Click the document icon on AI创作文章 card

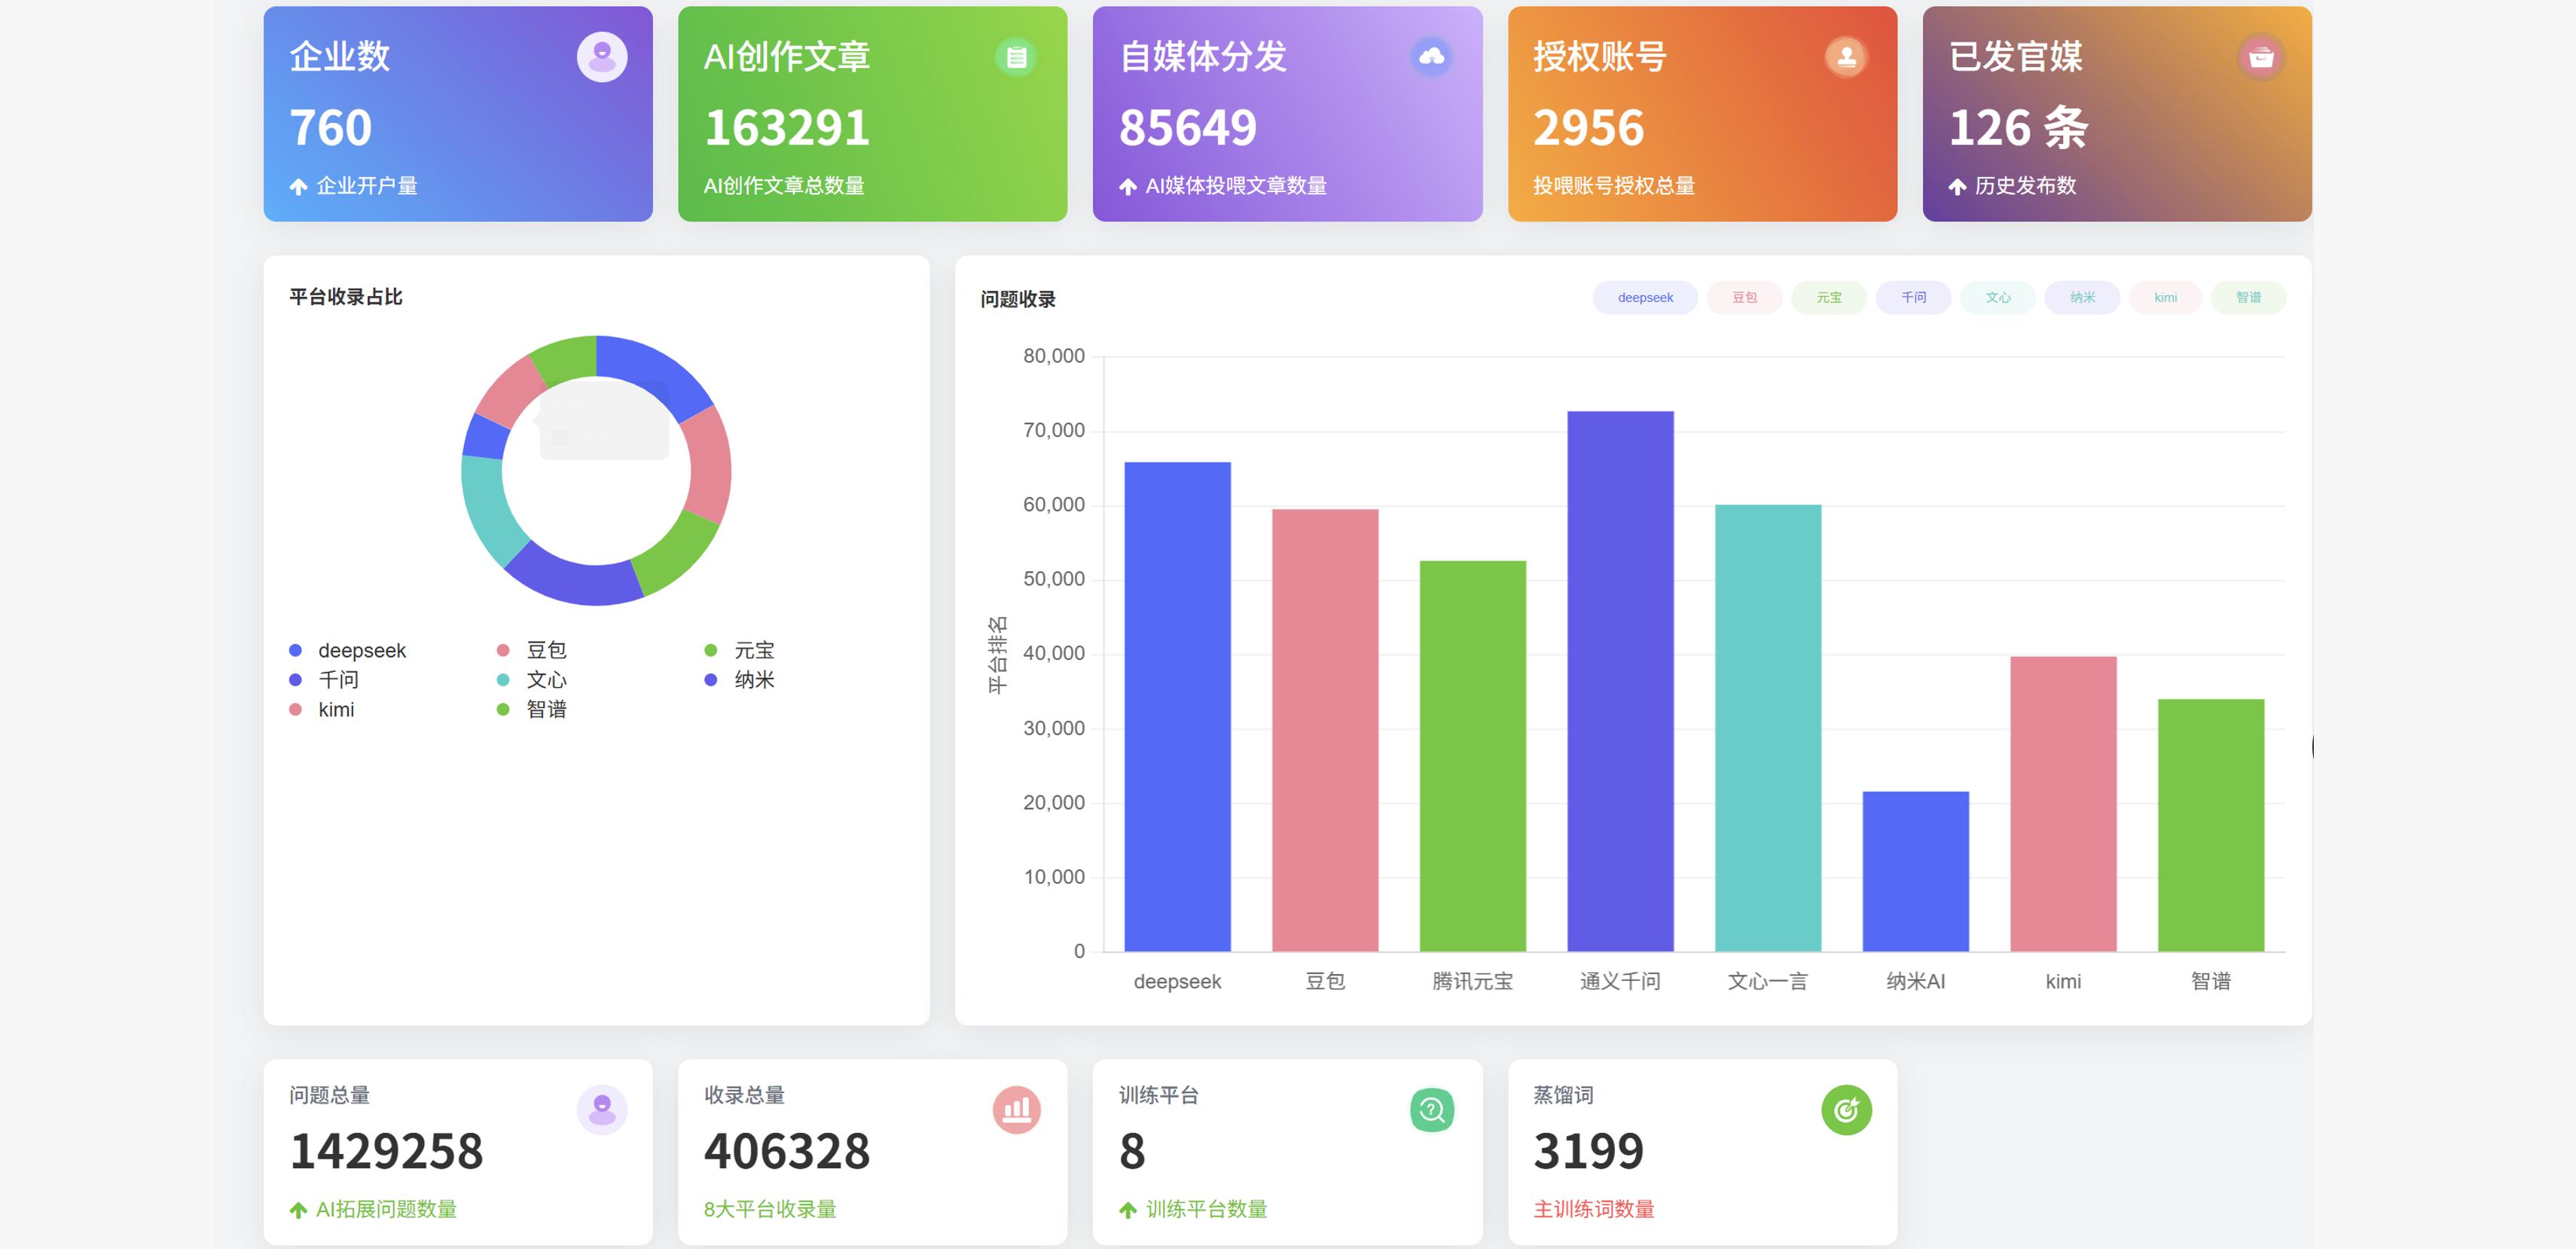[1016, 57]
